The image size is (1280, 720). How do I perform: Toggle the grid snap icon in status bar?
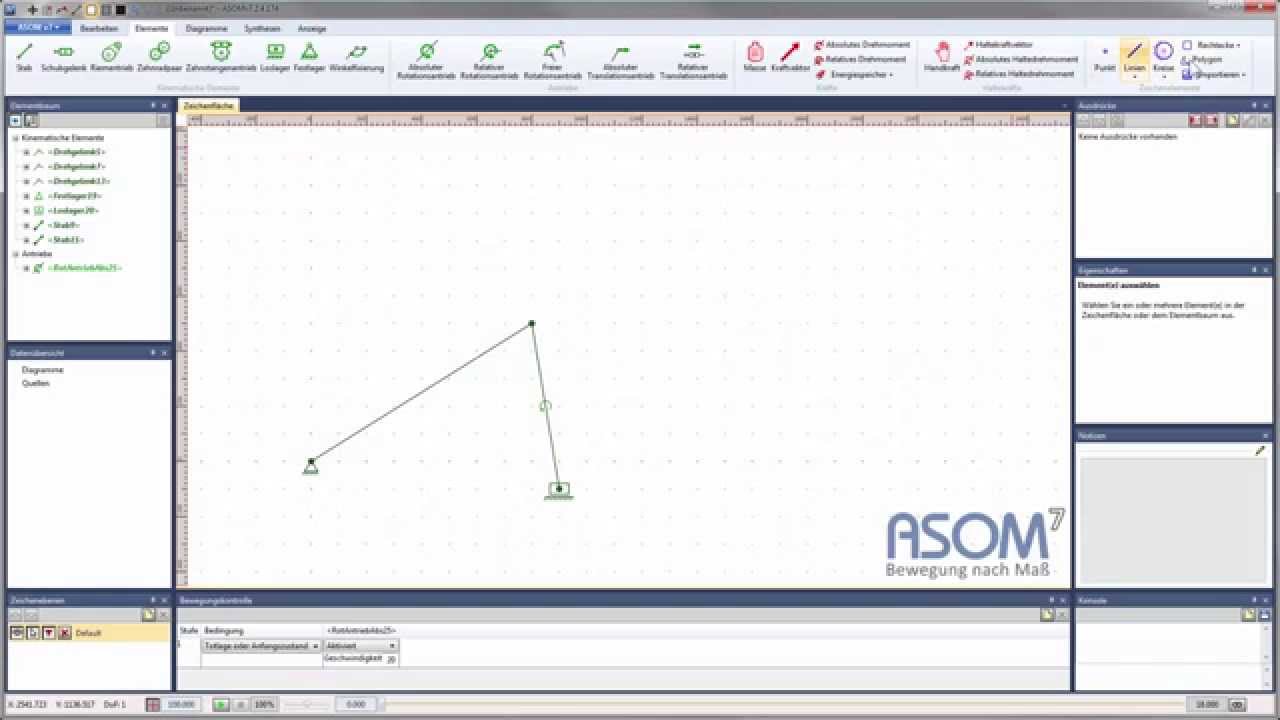tap(153, 705)
